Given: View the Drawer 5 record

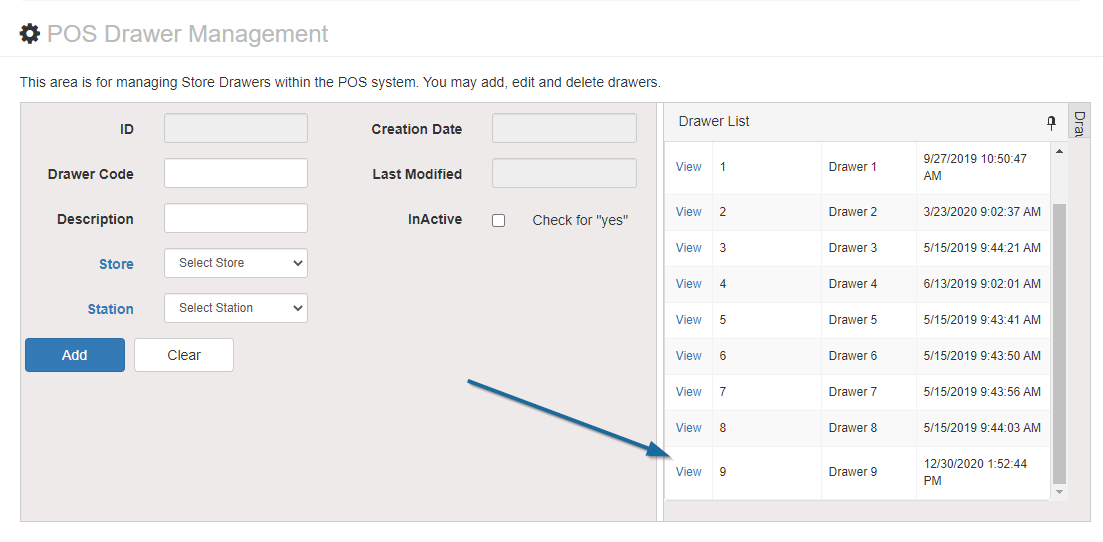Looking at the screenshot, I should click(x=689, y=320).
